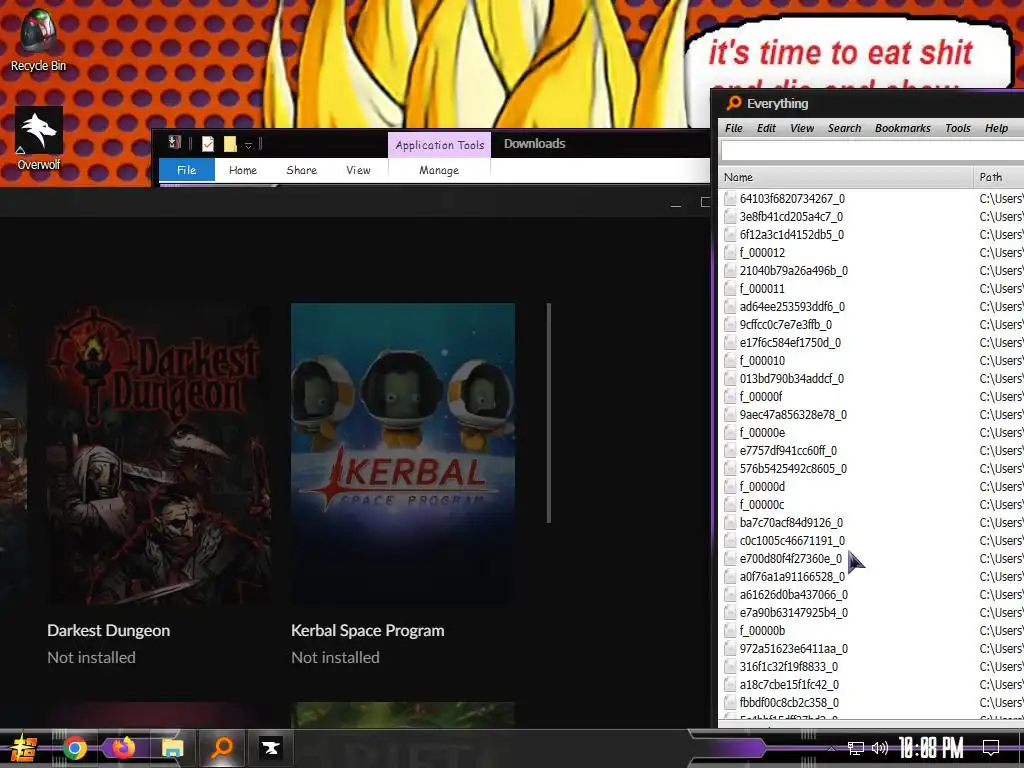
Task: Launch Firefox from taskbar
Action: (123, 748)
